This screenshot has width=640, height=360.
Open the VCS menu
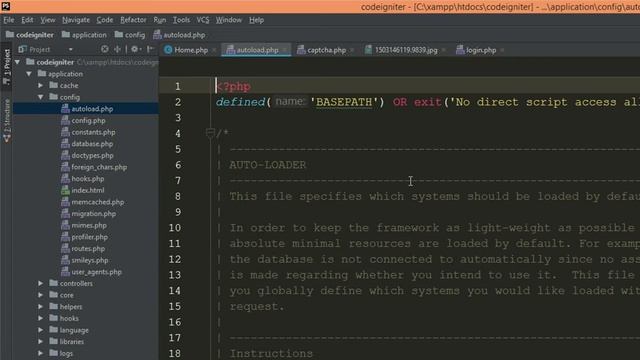pos(203,20)
